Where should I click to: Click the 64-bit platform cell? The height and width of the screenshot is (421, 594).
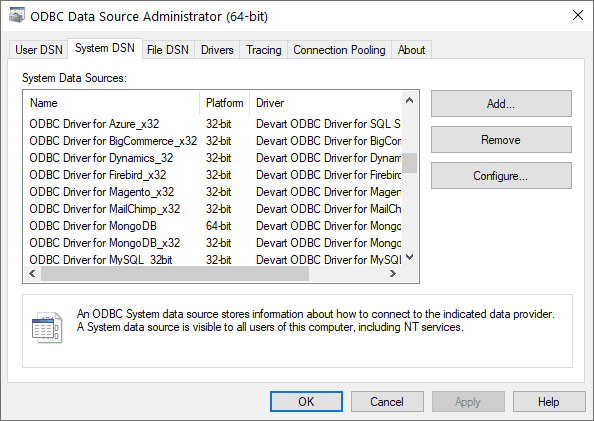pos(219,226)
